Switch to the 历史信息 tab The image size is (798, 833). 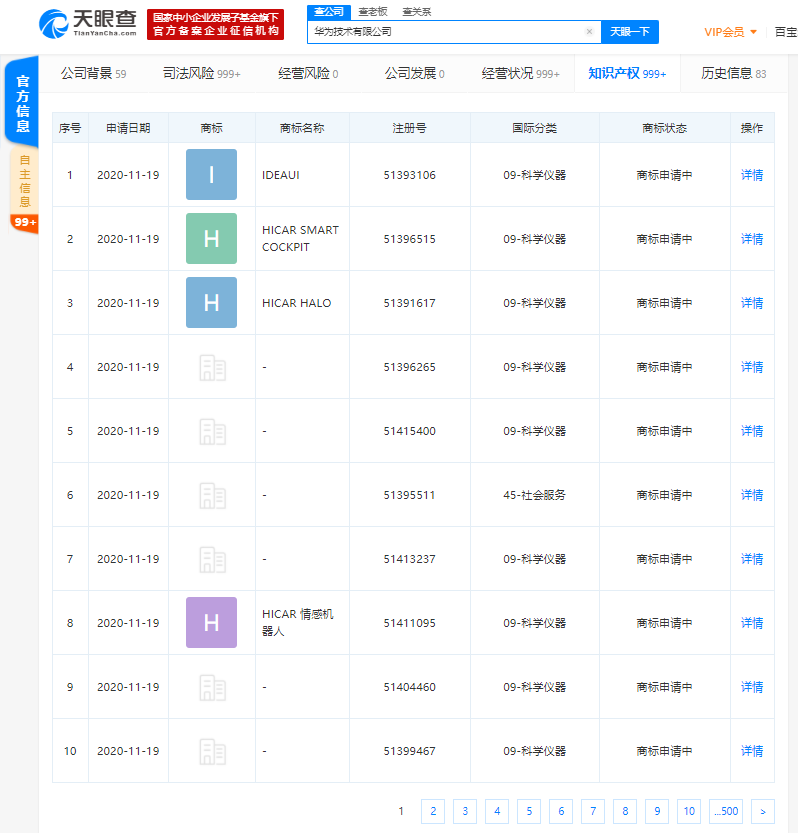(733, 73)
